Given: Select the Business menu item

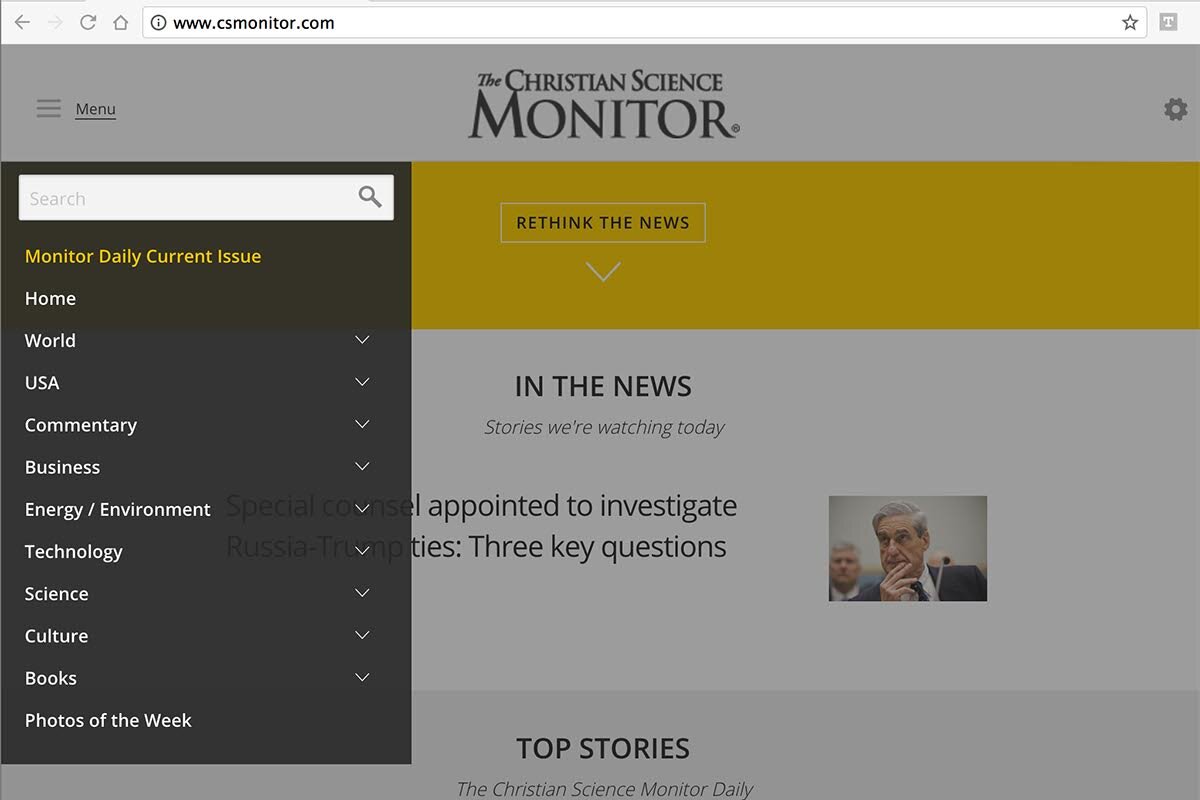Looking at the screenshot, I should (62, 467).
